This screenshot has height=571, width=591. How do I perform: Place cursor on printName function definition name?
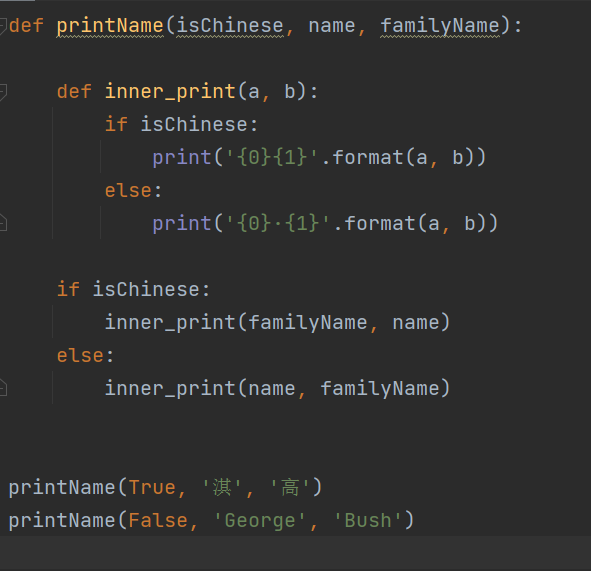point(110,26)
